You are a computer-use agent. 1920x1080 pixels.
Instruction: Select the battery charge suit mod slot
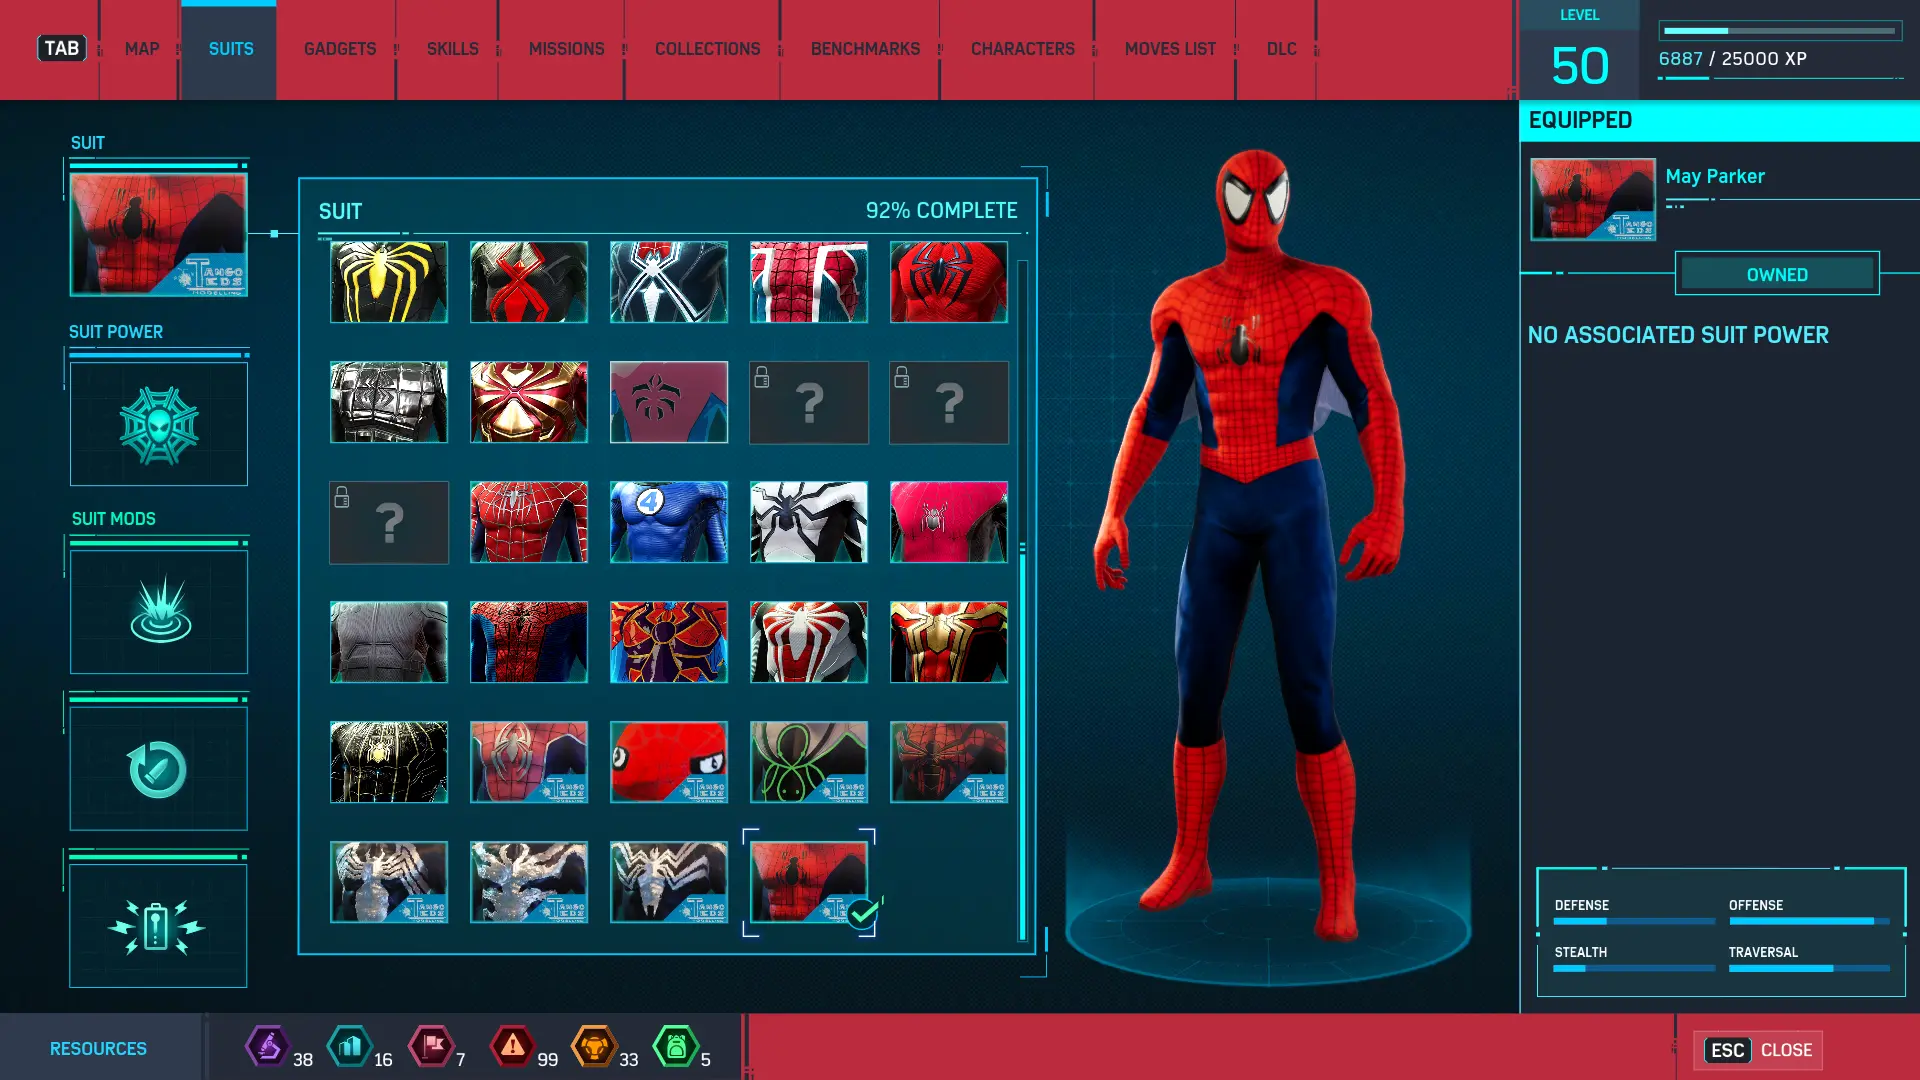click(x=159, y=926)
